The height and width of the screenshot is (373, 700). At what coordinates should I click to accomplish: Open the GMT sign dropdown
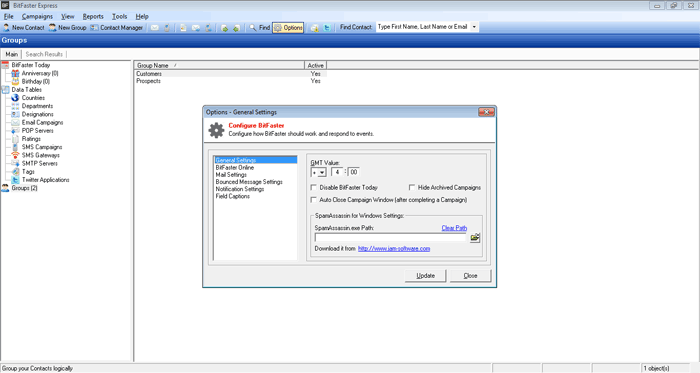click(322, 172)
